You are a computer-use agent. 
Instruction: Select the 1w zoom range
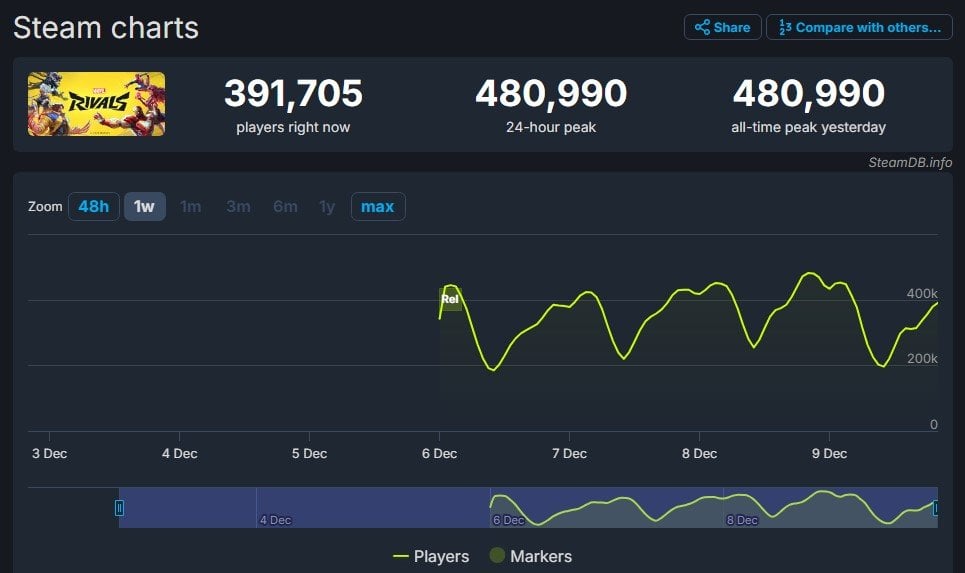click(x=145, y=206)
